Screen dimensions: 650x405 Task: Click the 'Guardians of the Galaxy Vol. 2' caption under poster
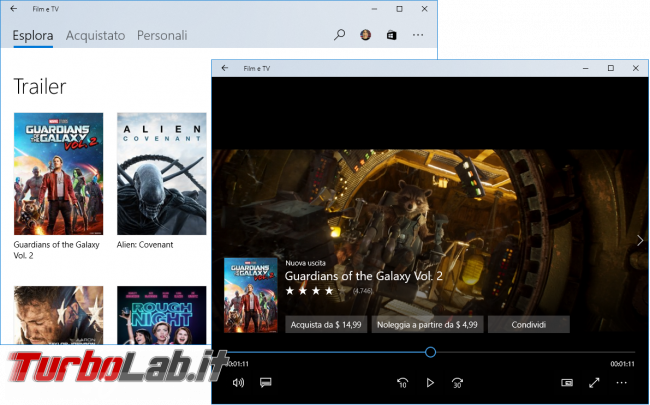[56, 250]
